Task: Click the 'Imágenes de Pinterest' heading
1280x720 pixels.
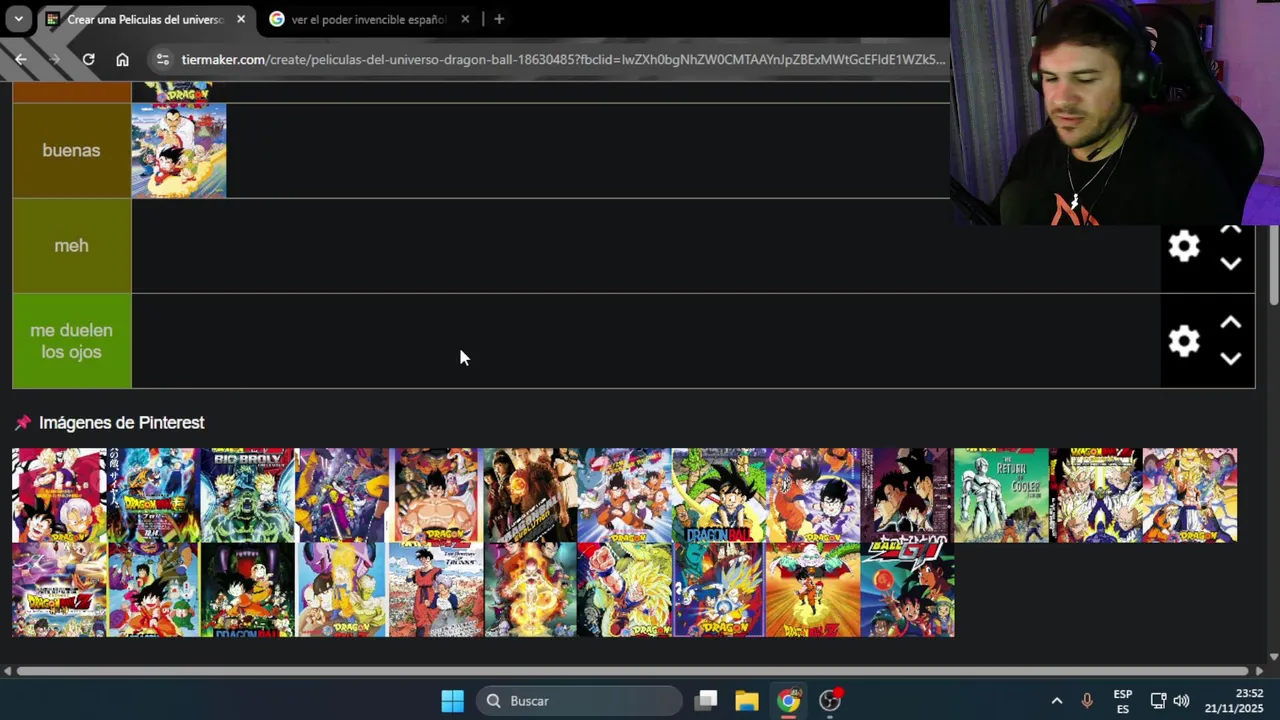Action: [121, 423]
